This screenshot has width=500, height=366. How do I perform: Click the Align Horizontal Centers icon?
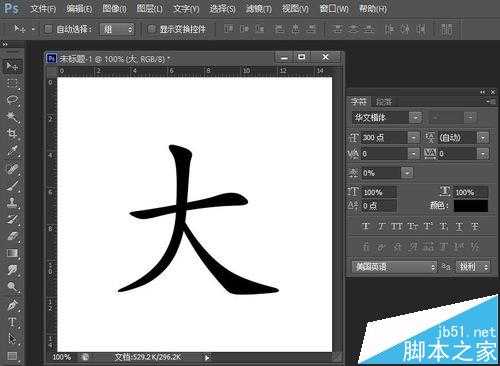point(295,29)
